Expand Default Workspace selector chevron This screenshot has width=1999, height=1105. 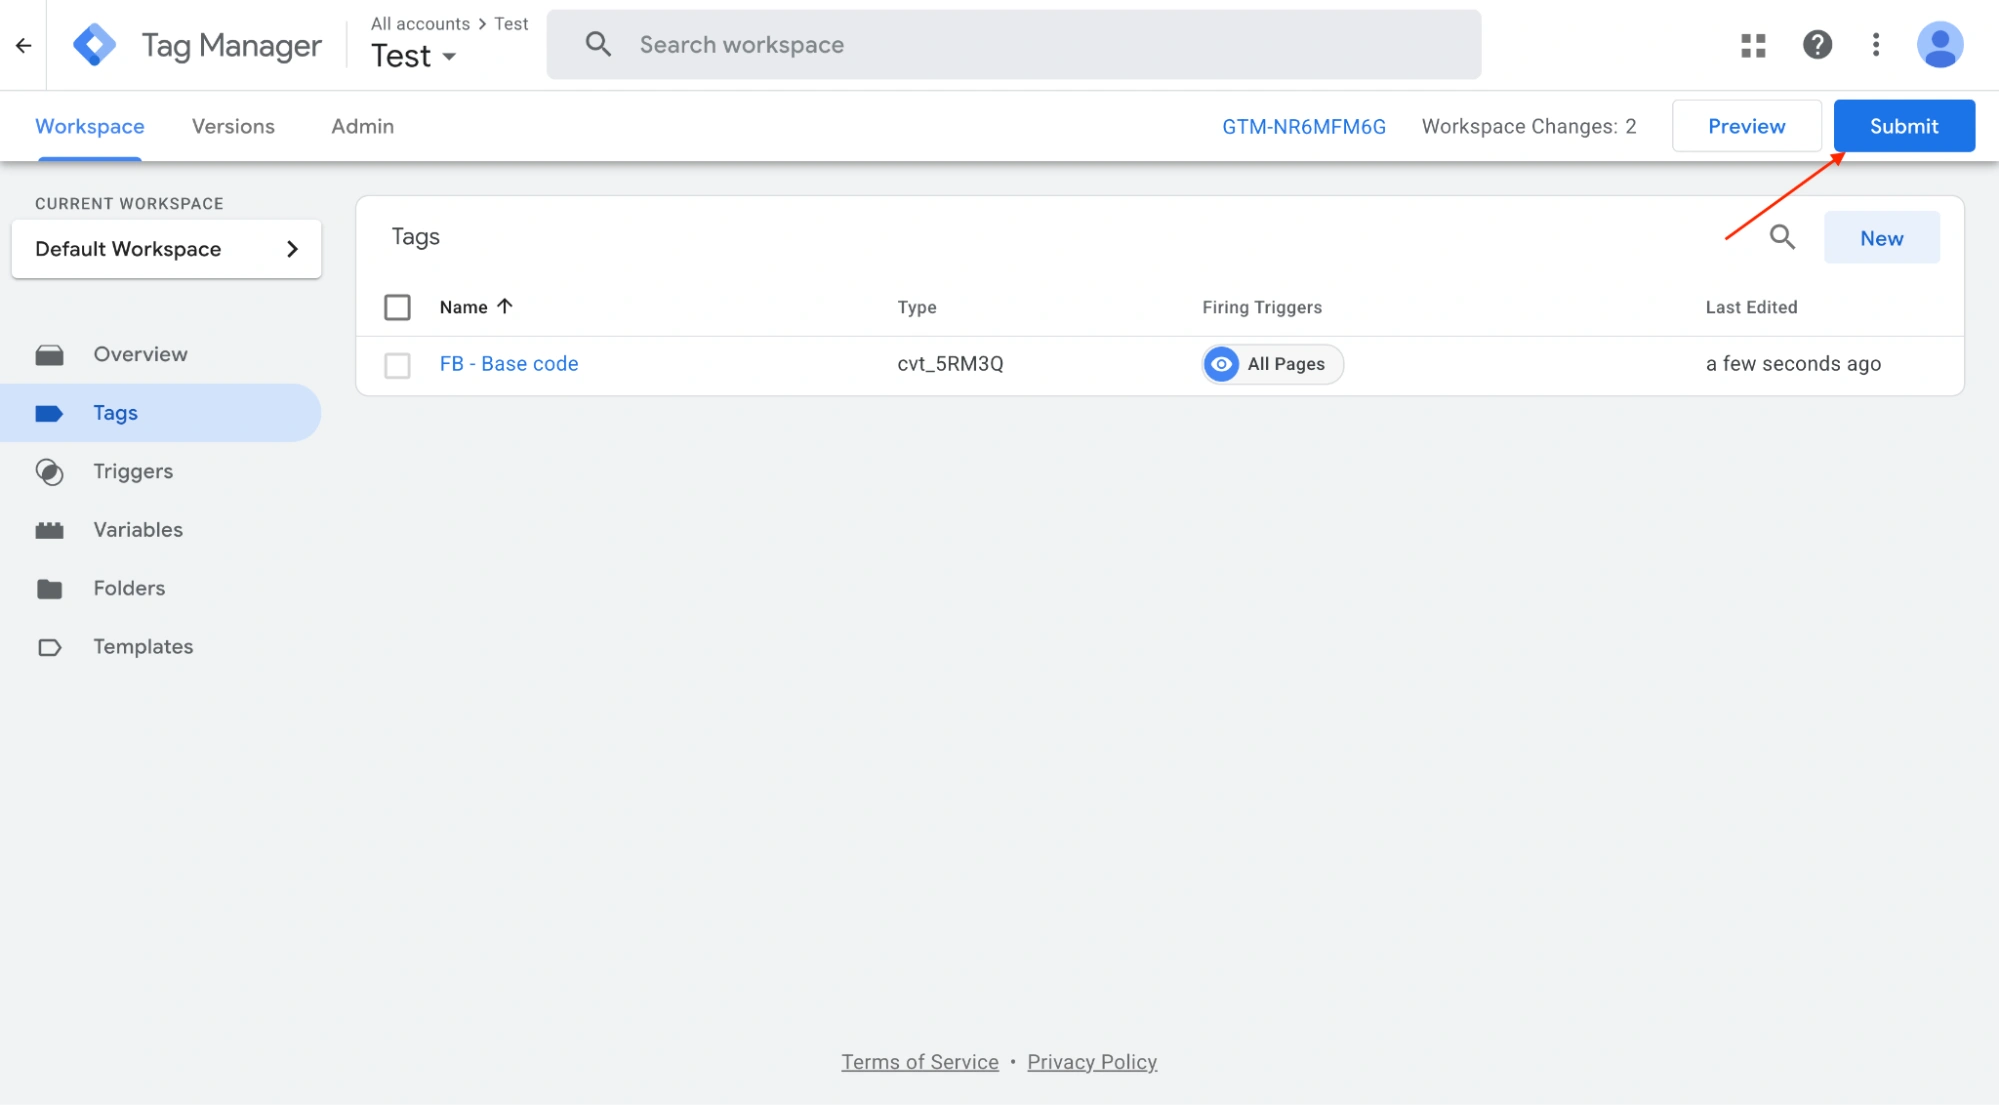[x=292, y=249]
